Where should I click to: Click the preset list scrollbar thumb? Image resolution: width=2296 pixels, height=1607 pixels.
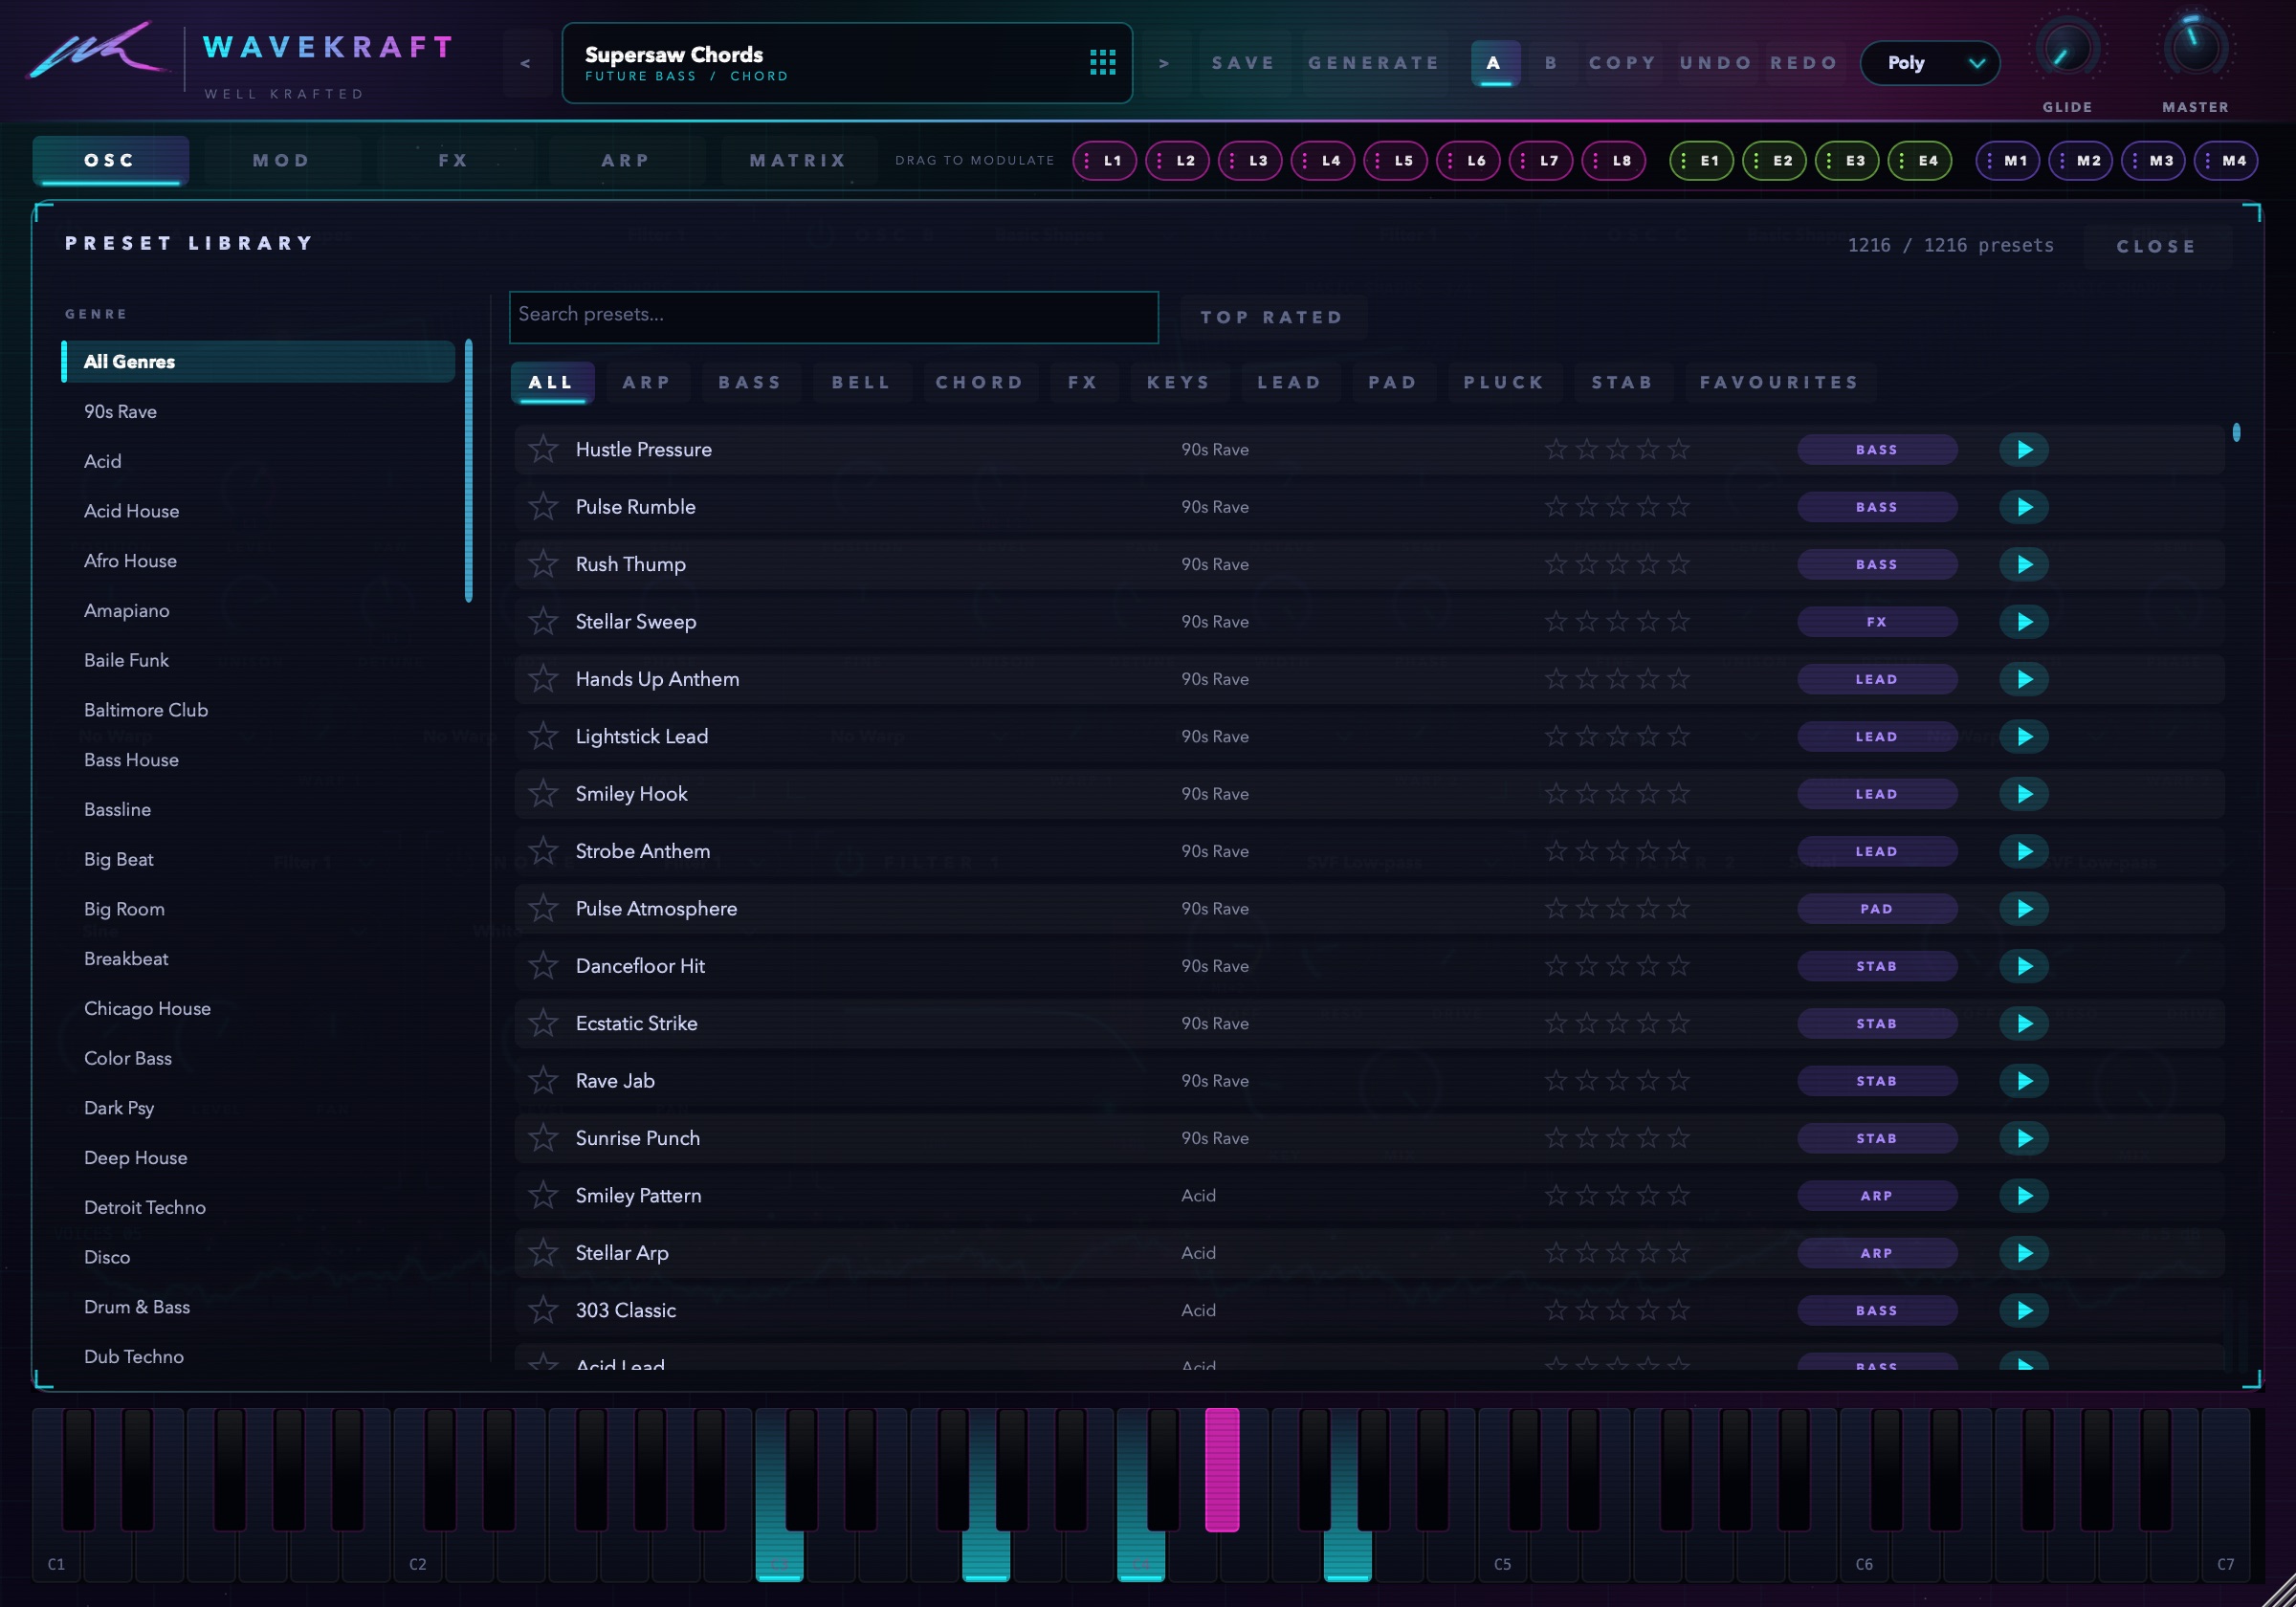pyautogui.click(x=2236, y=432)
